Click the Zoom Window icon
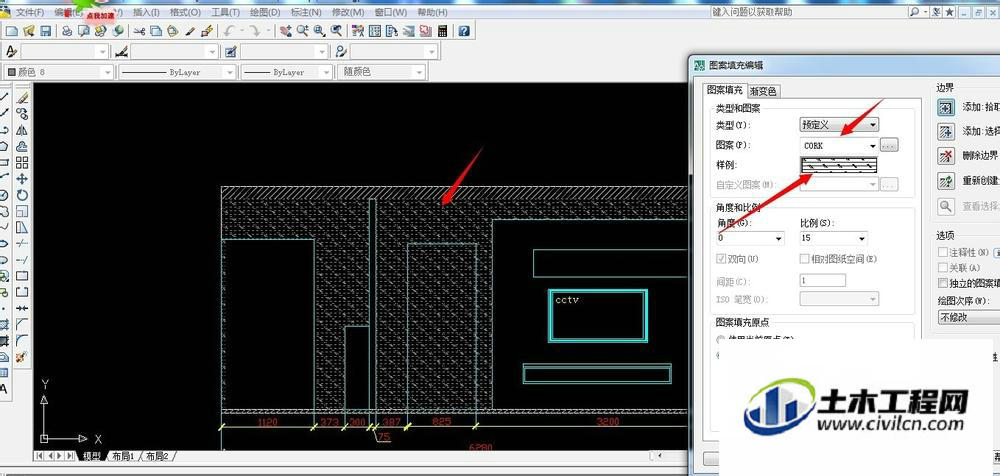 [319, 31]
